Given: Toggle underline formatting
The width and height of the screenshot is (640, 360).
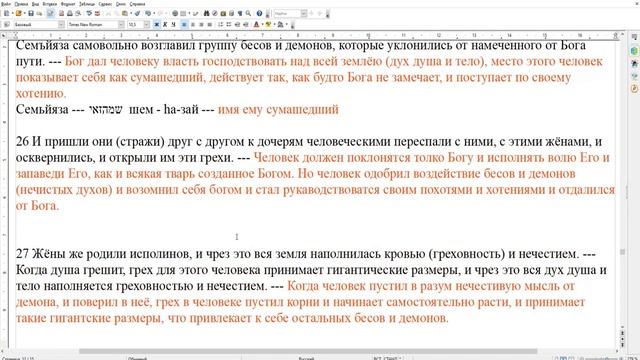Looking at the screenshot, I should click(x=173, y=24).
